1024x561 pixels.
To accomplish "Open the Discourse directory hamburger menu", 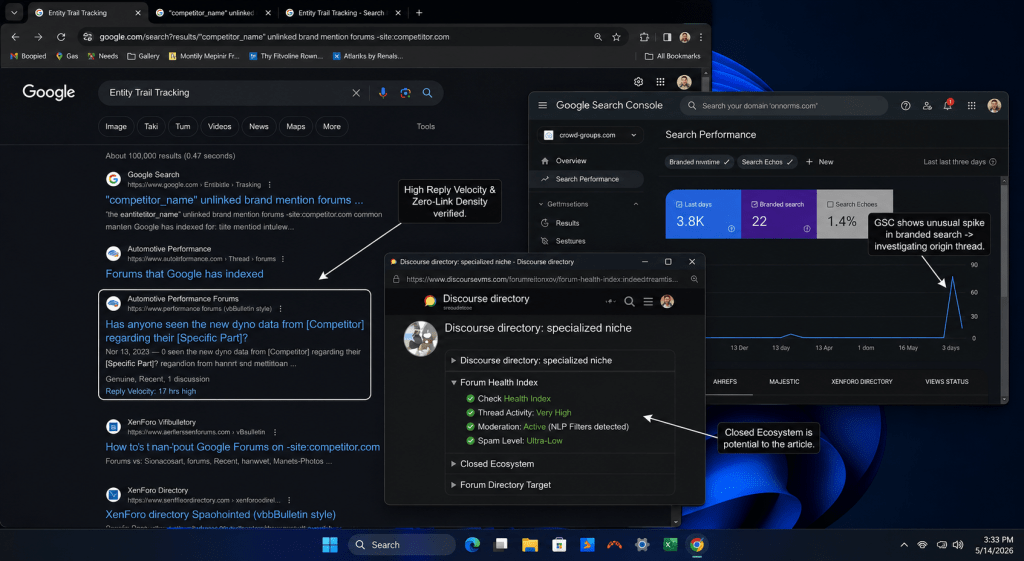I will click(648, 301).
